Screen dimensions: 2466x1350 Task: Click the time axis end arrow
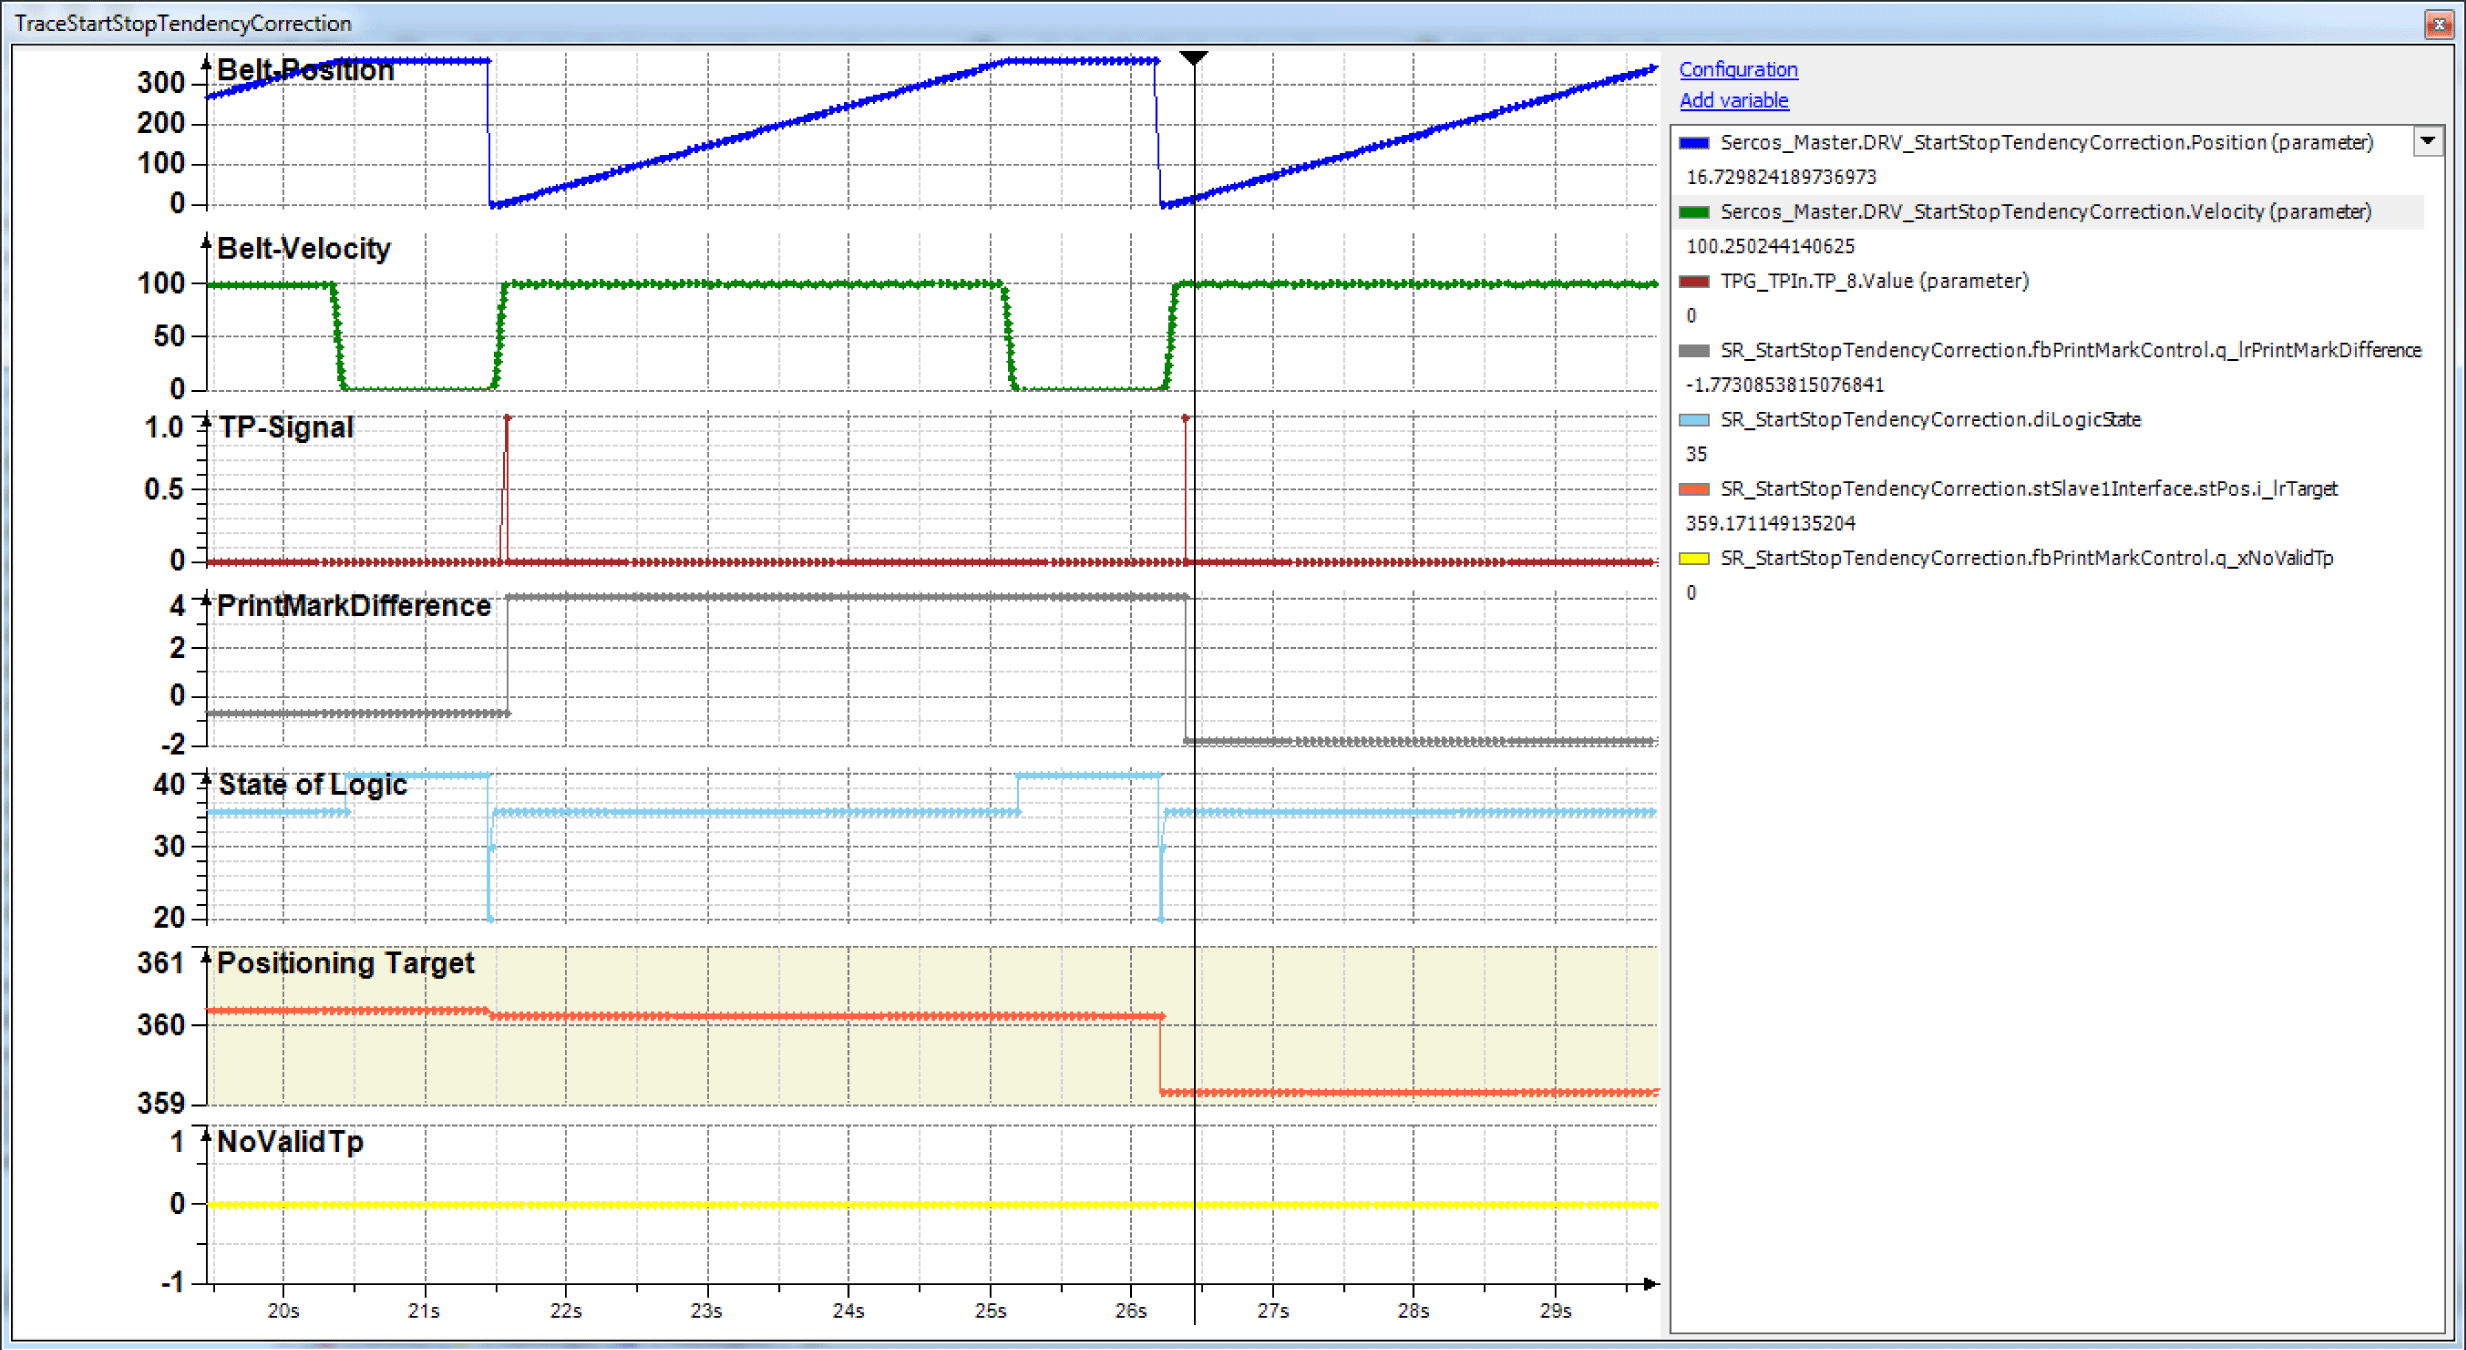(x=1650, y=1283)
